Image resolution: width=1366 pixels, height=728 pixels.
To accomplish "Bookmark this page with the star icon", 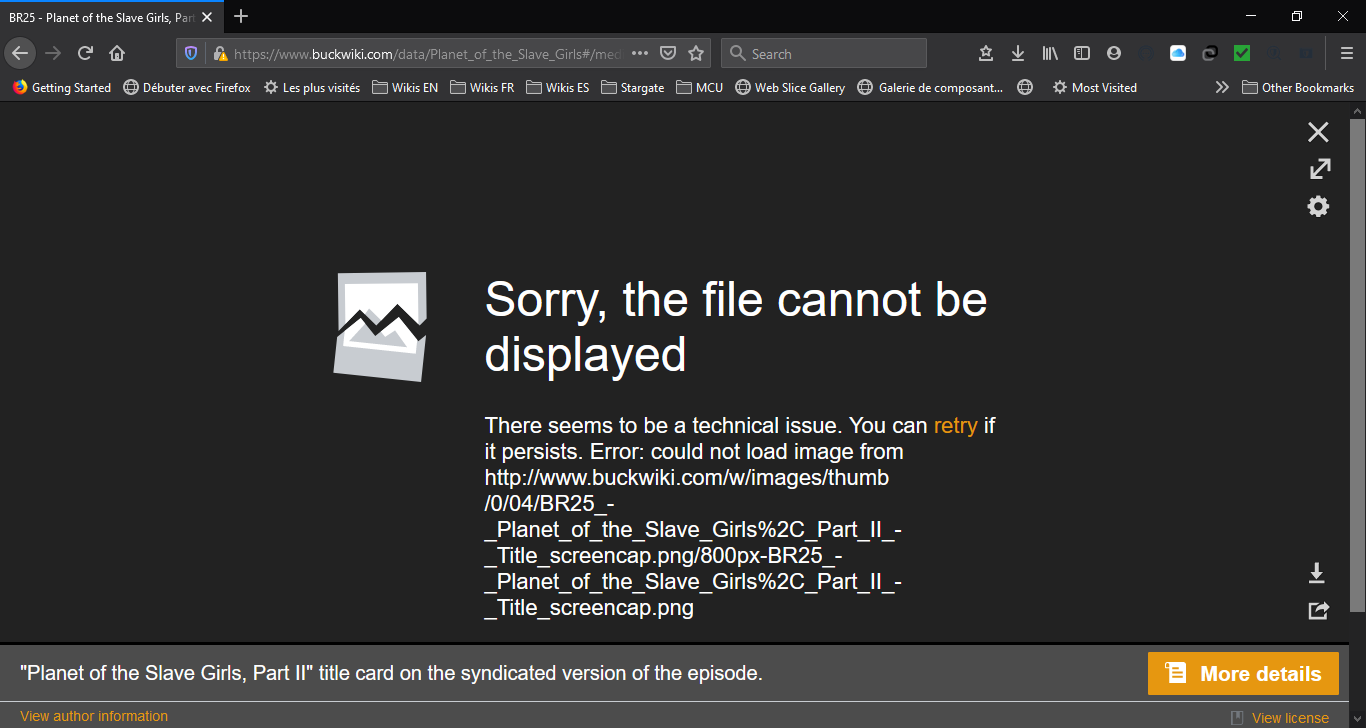I will click(696, 53).
